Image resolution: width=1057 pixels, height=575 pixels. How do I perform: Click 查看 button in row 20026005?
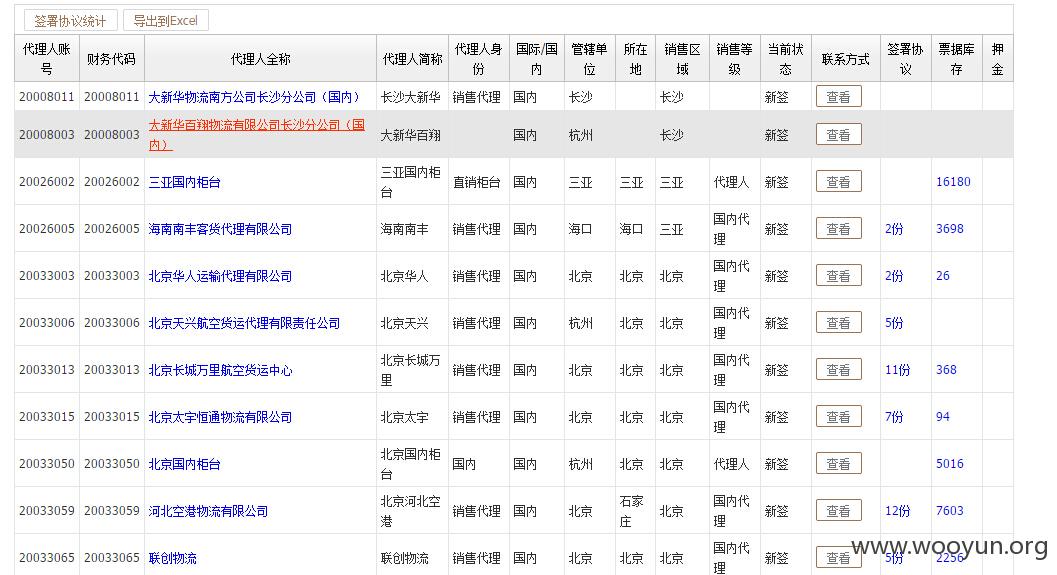(x=839, y=229)
